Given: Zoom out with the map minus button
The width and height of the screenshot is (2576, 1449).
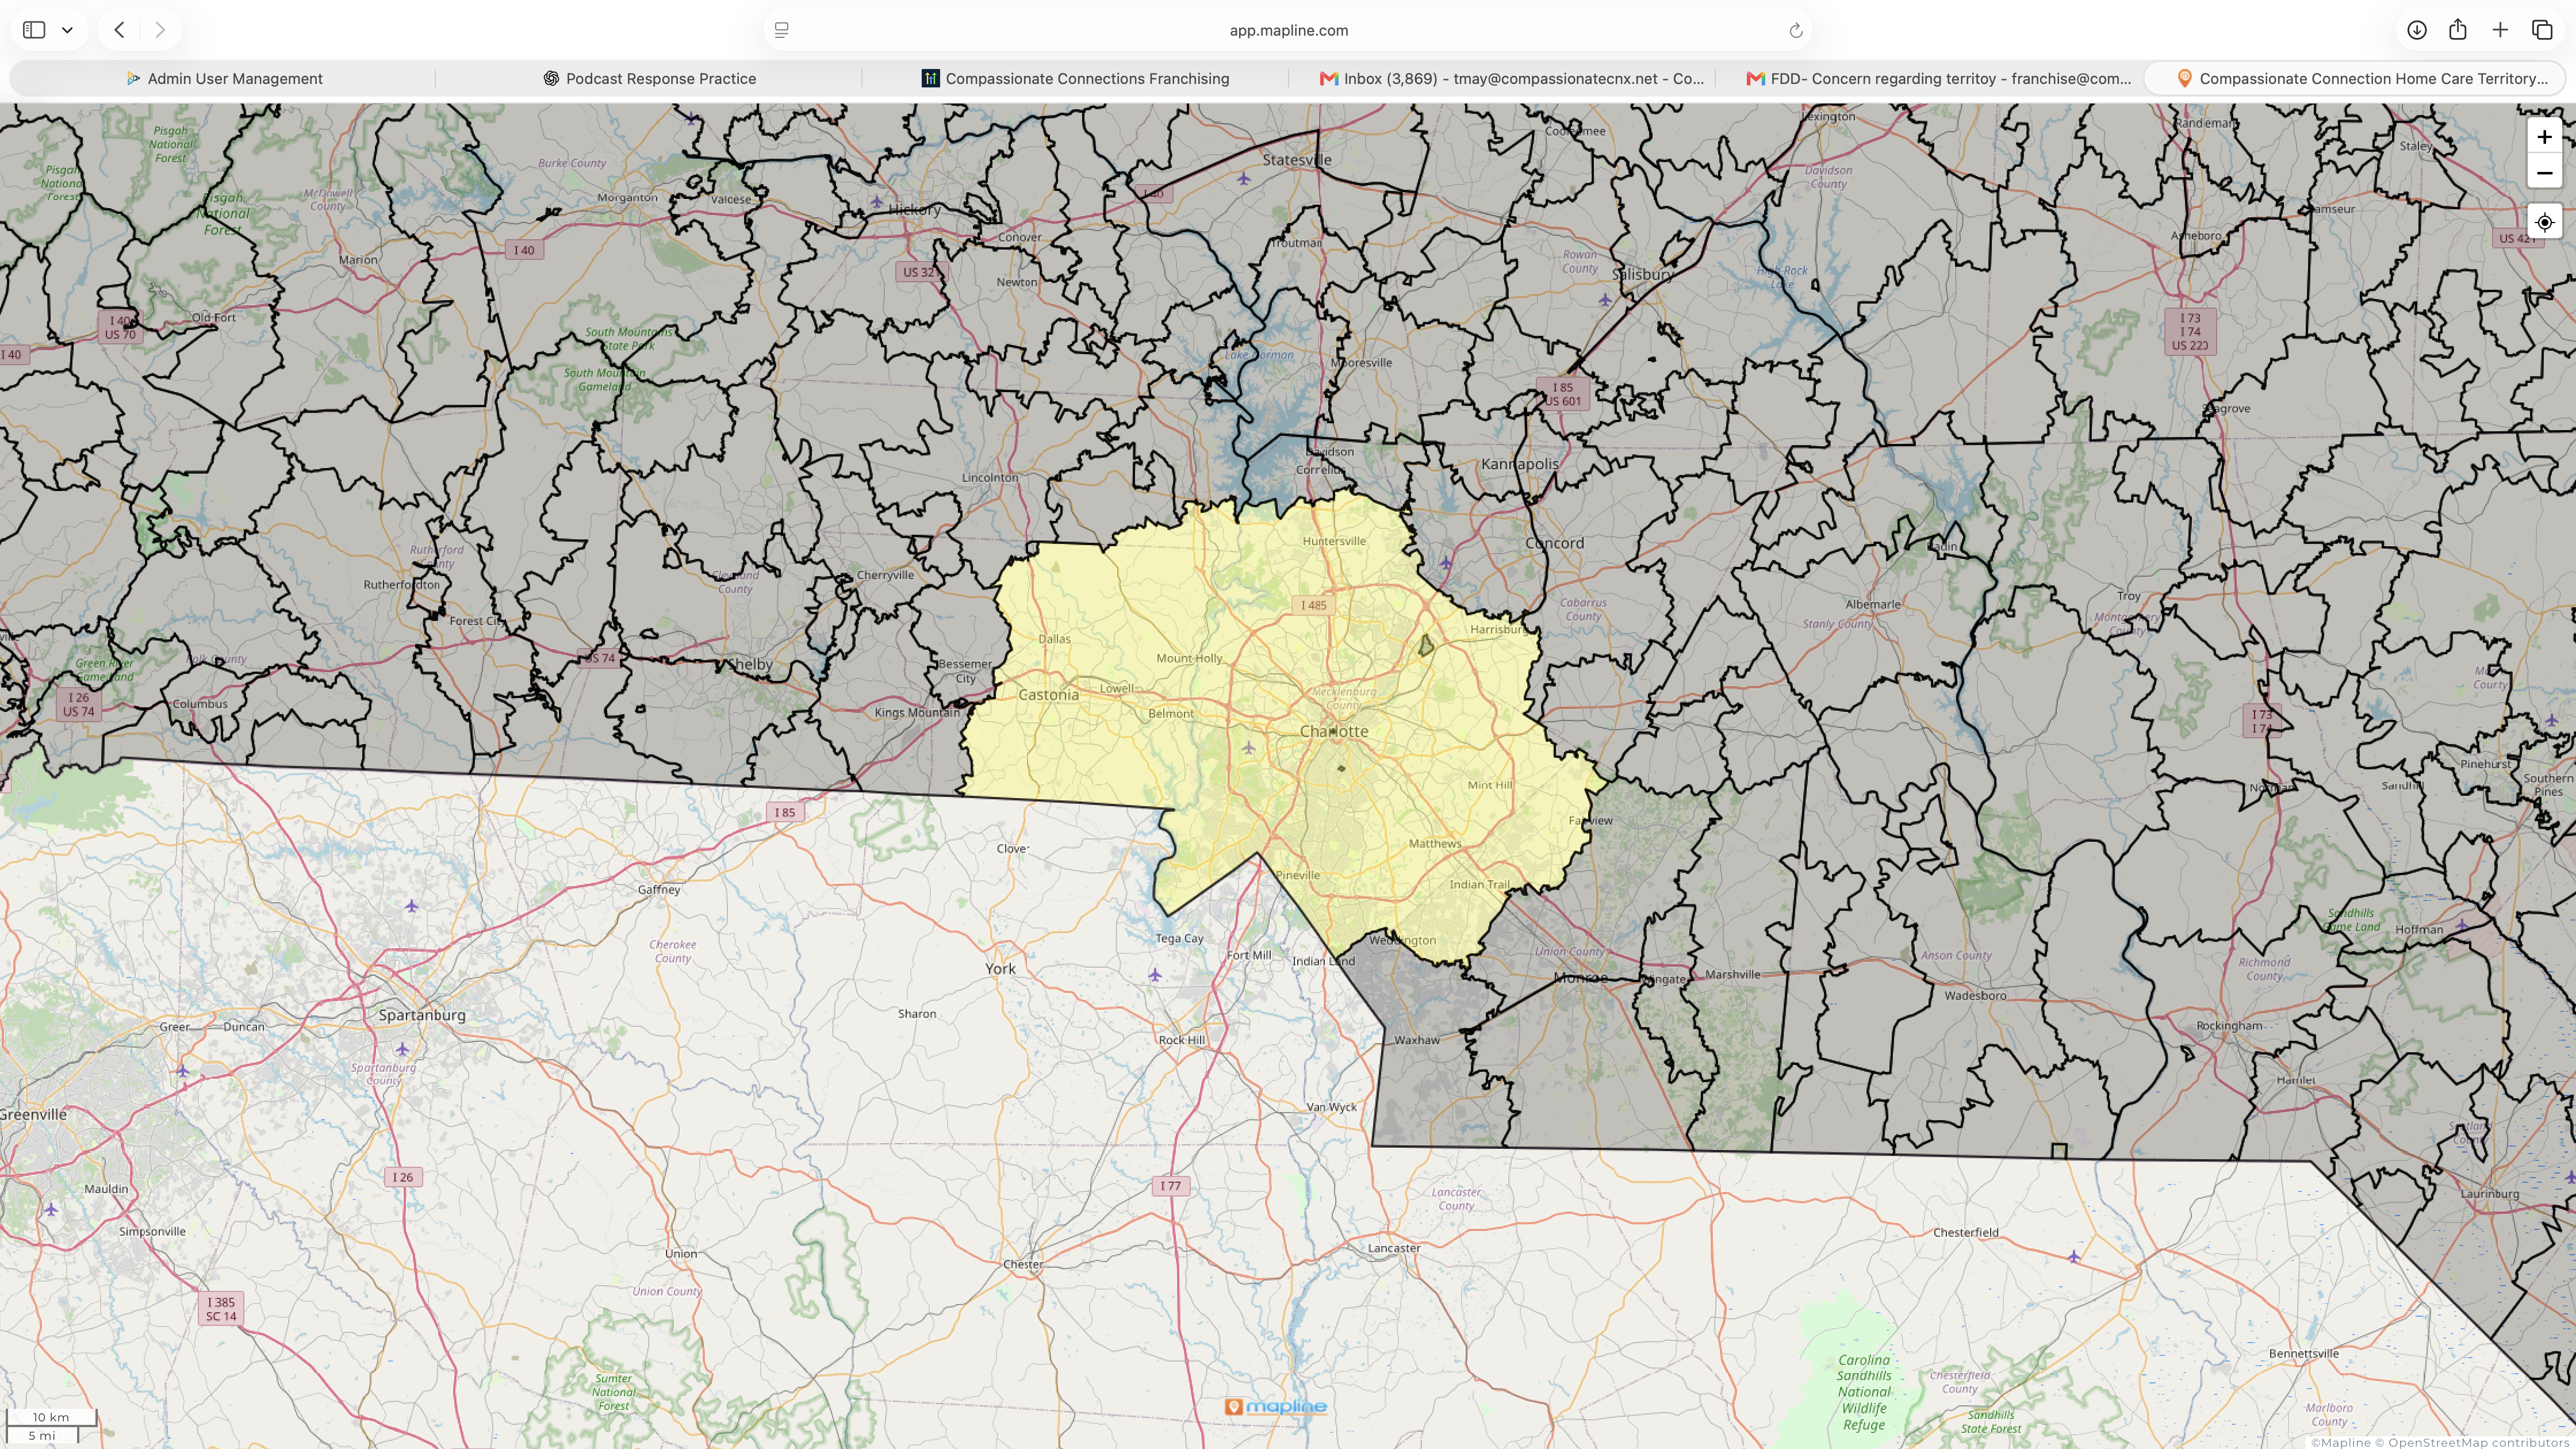Looking at the screenshot, I should pos(2544,172).
